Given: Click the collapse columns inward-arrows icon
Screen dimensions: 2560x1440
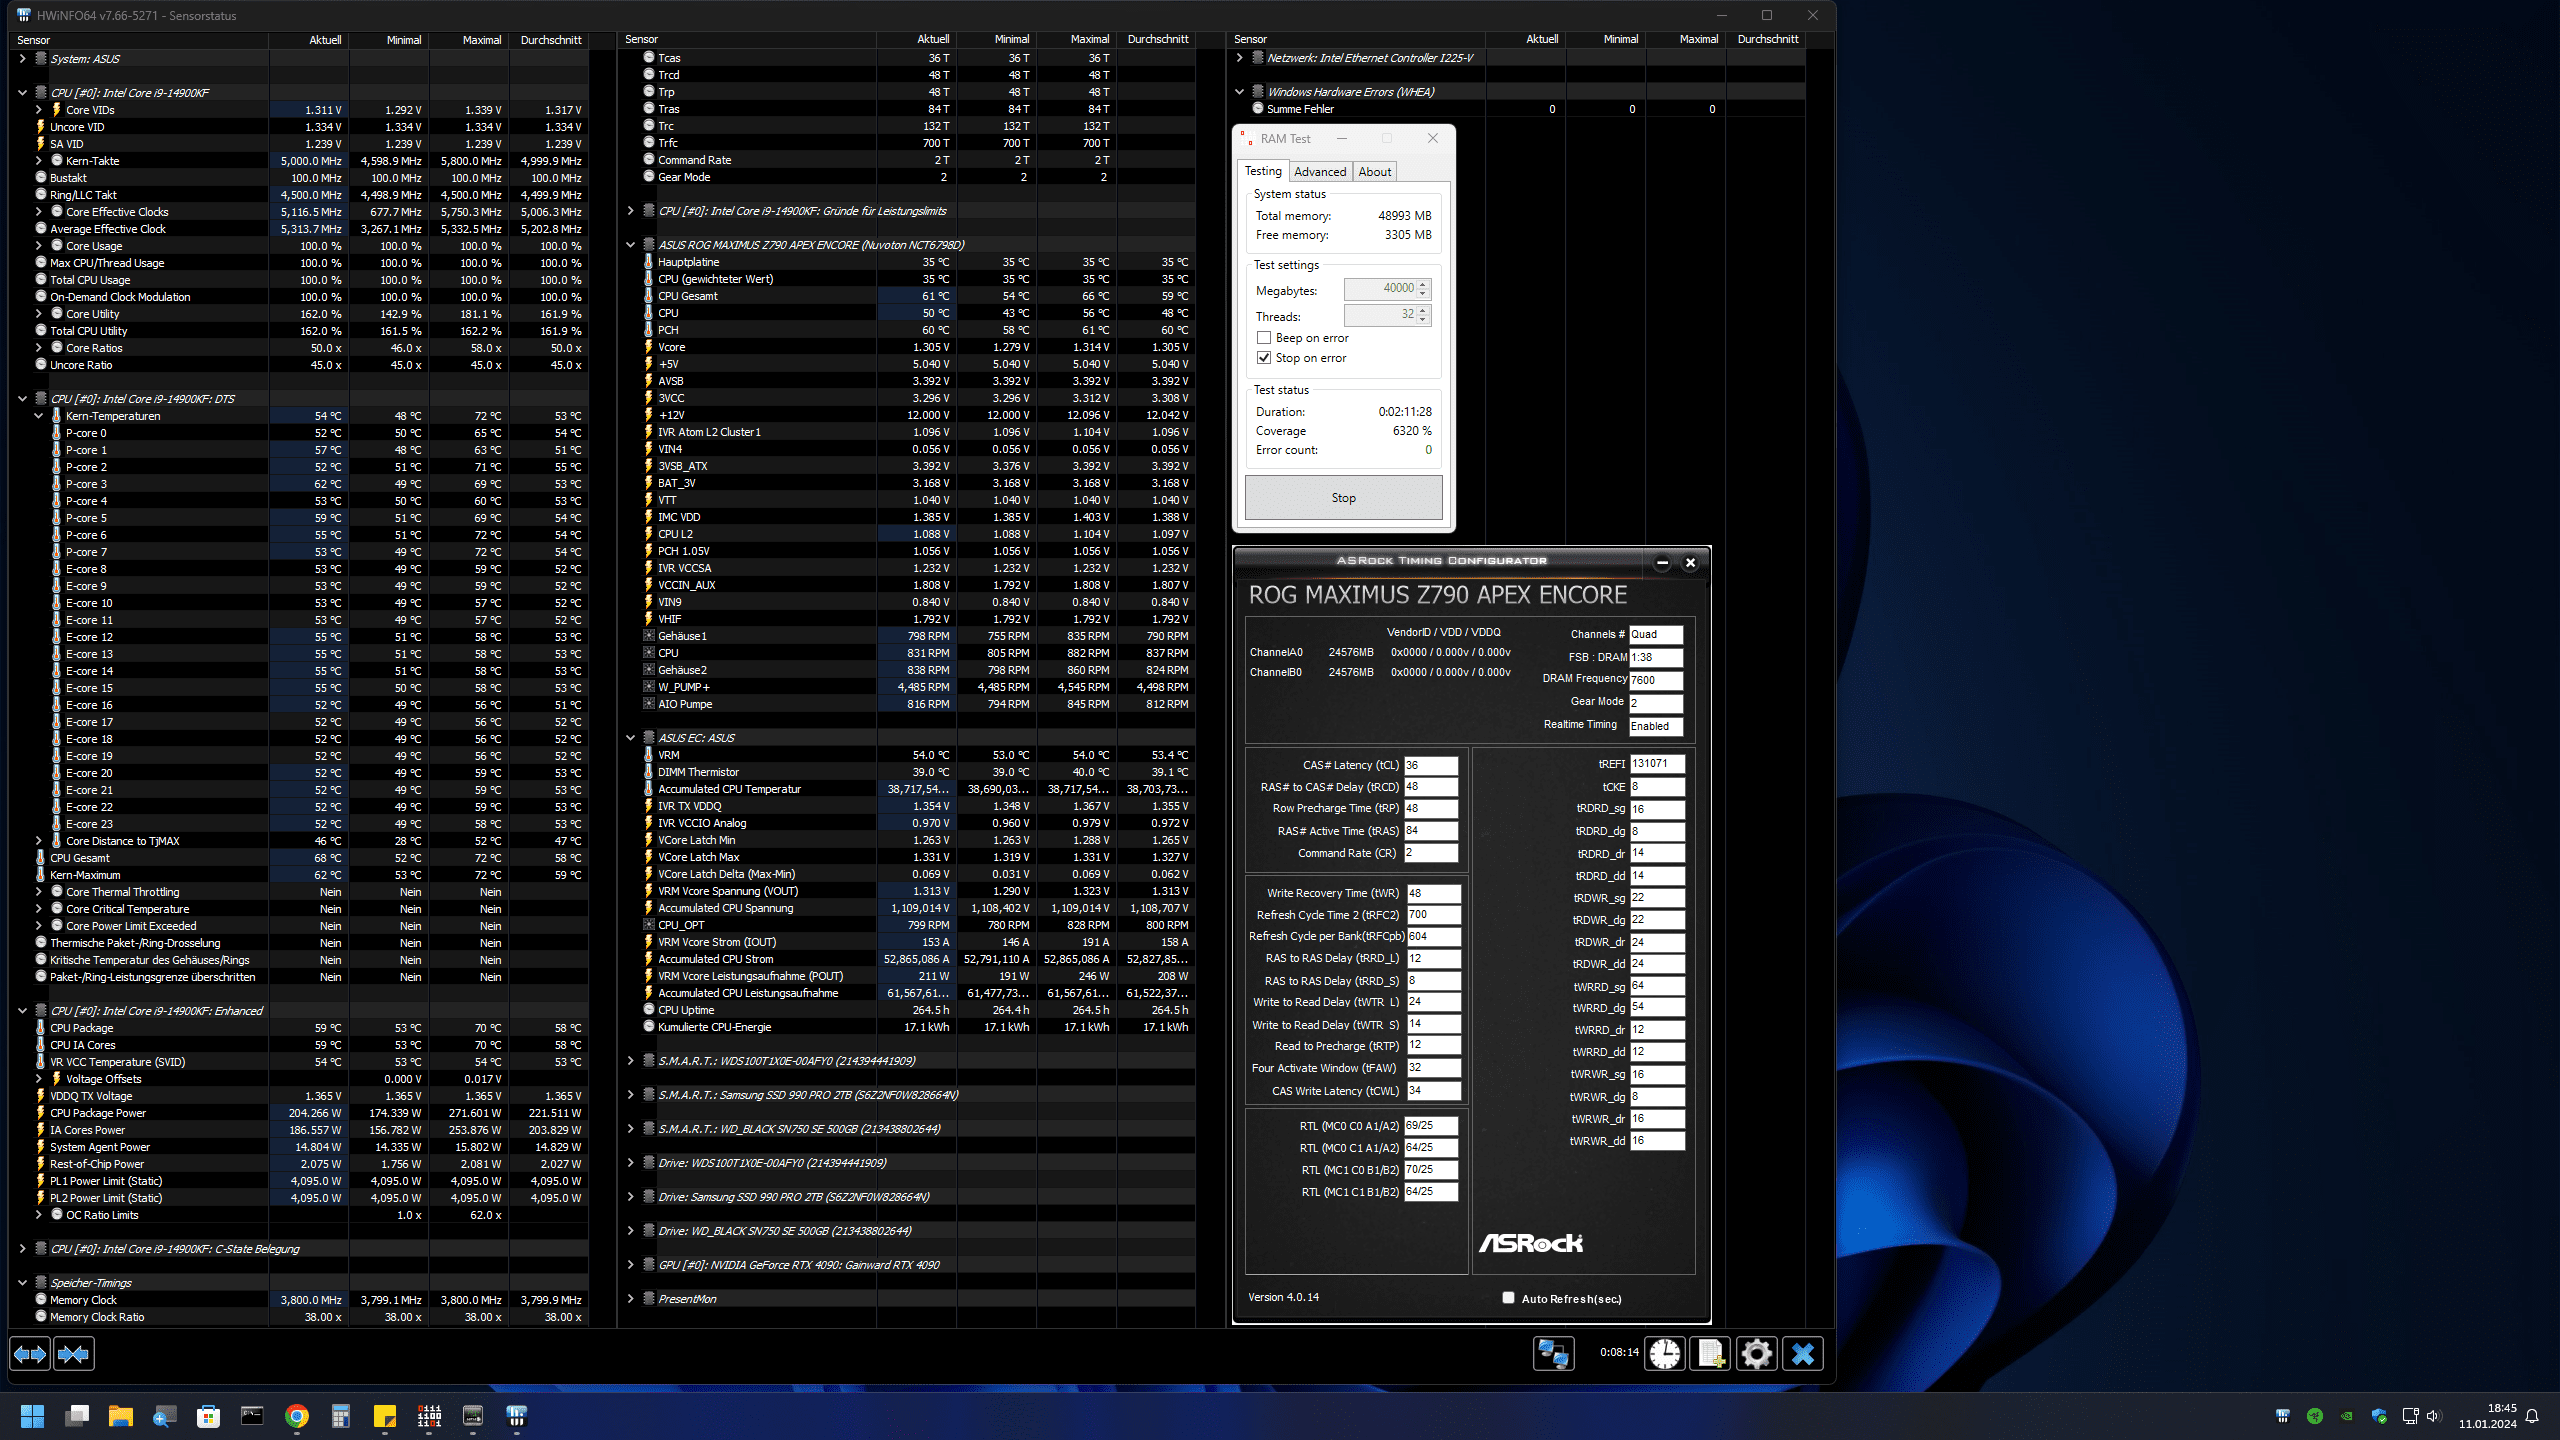Looking at the screenshot, I should pyautogui.click(x=74, y=1354).
